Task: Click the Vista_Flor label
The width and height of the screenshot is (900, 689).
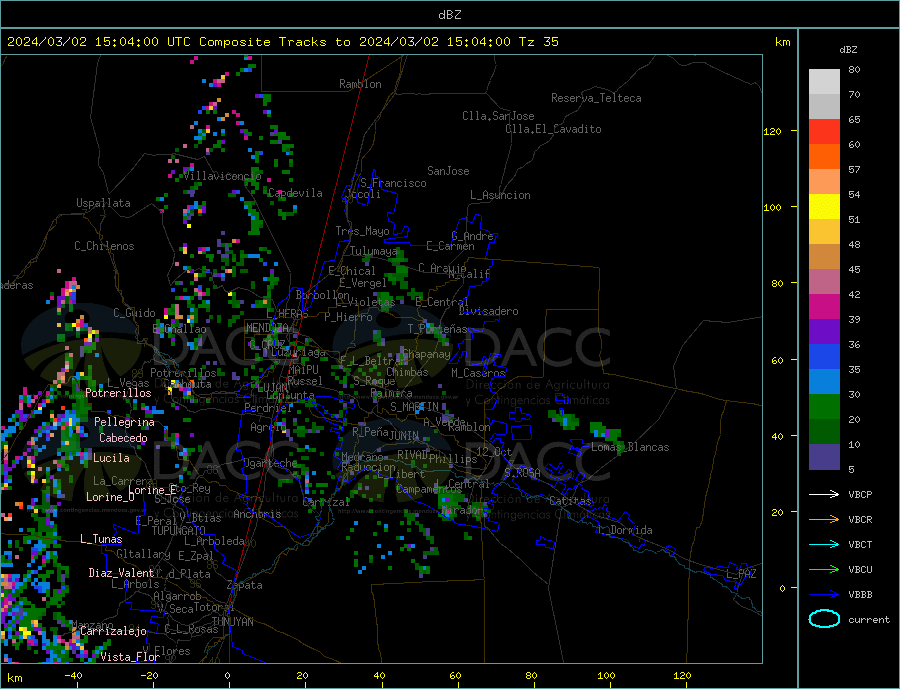Action: (130, 657)
